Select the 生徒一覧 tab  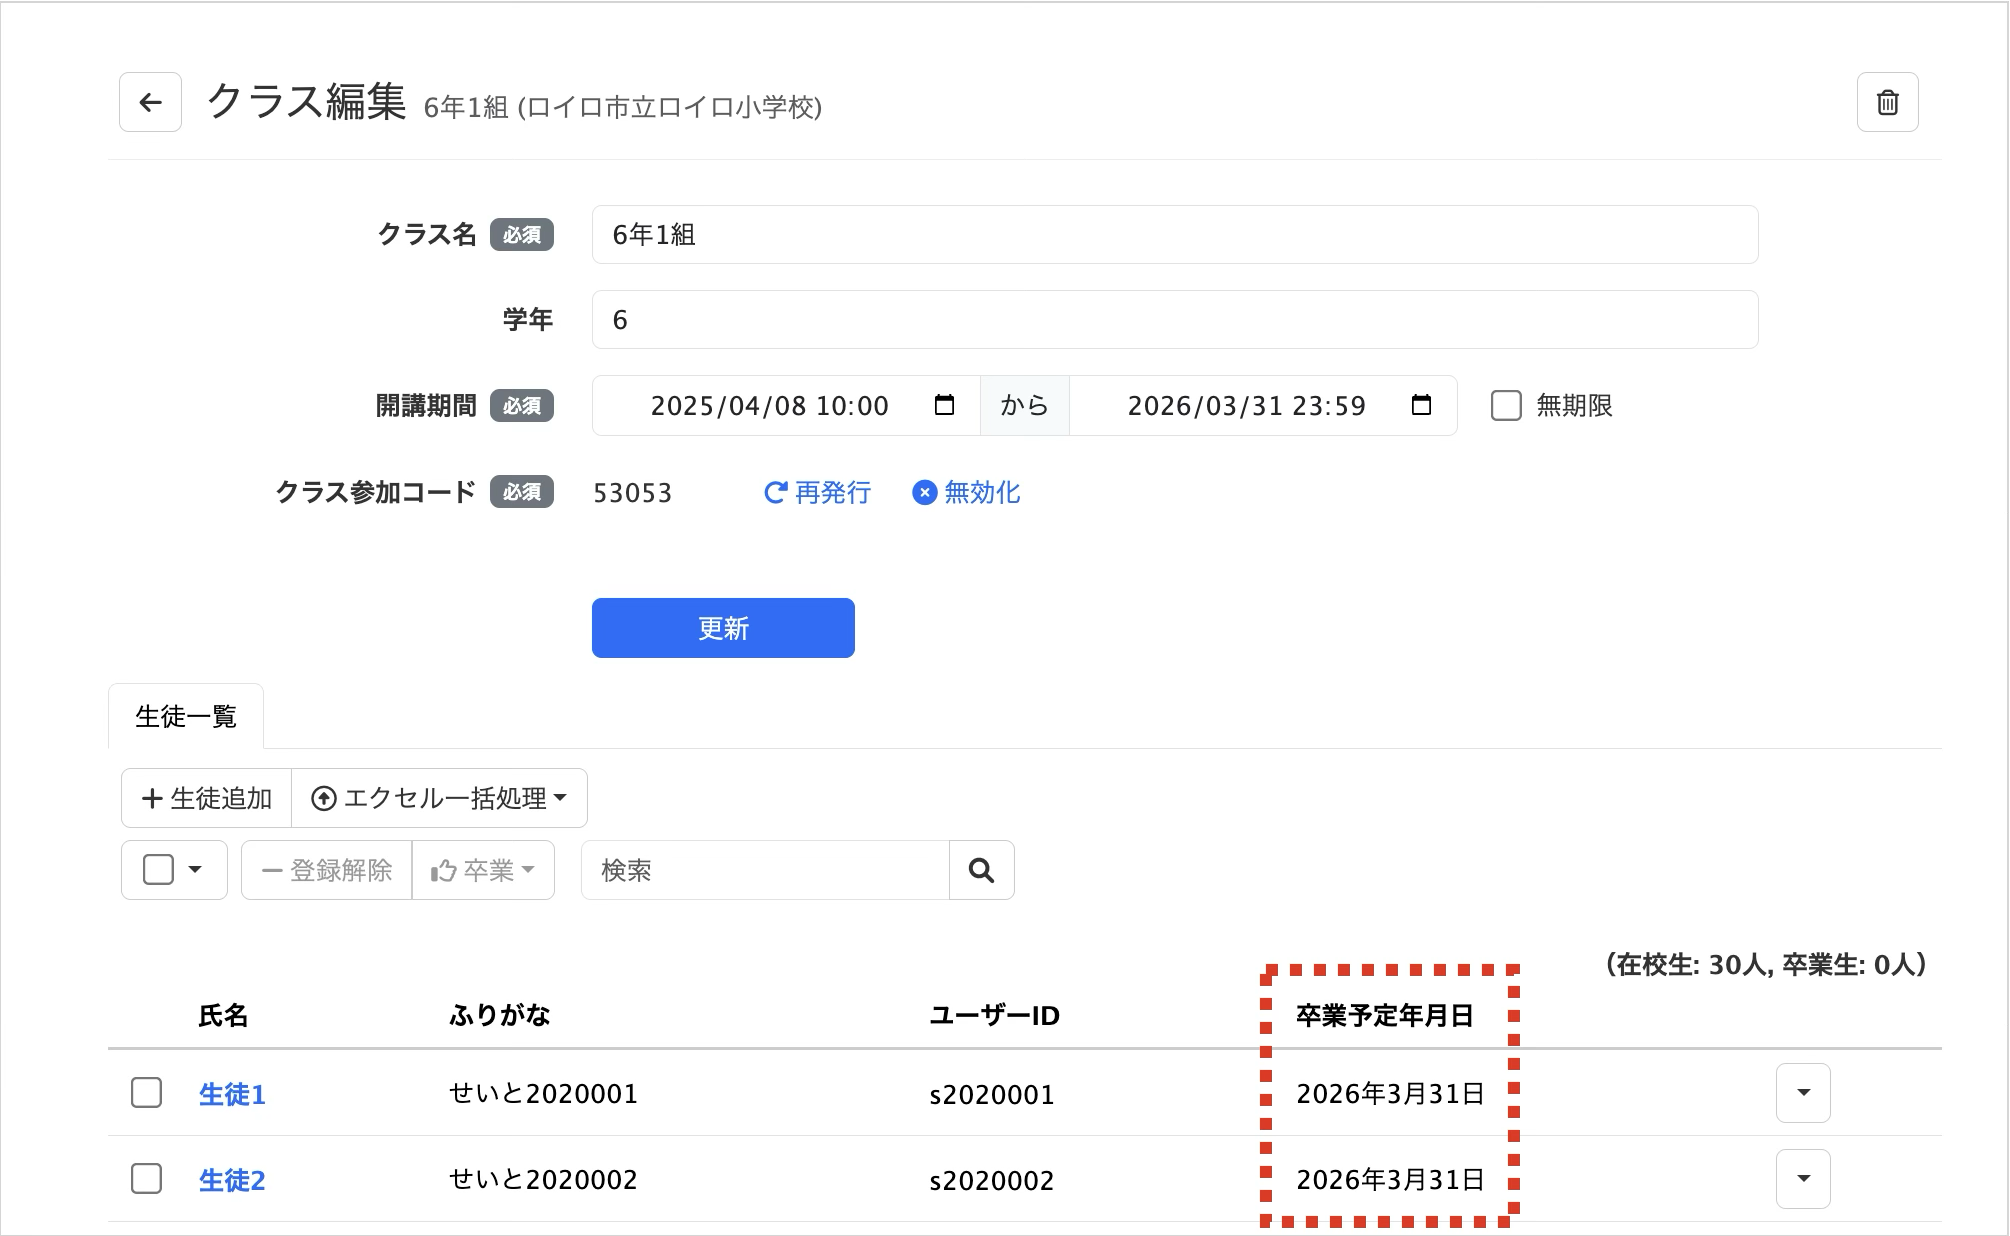(186, 716)
